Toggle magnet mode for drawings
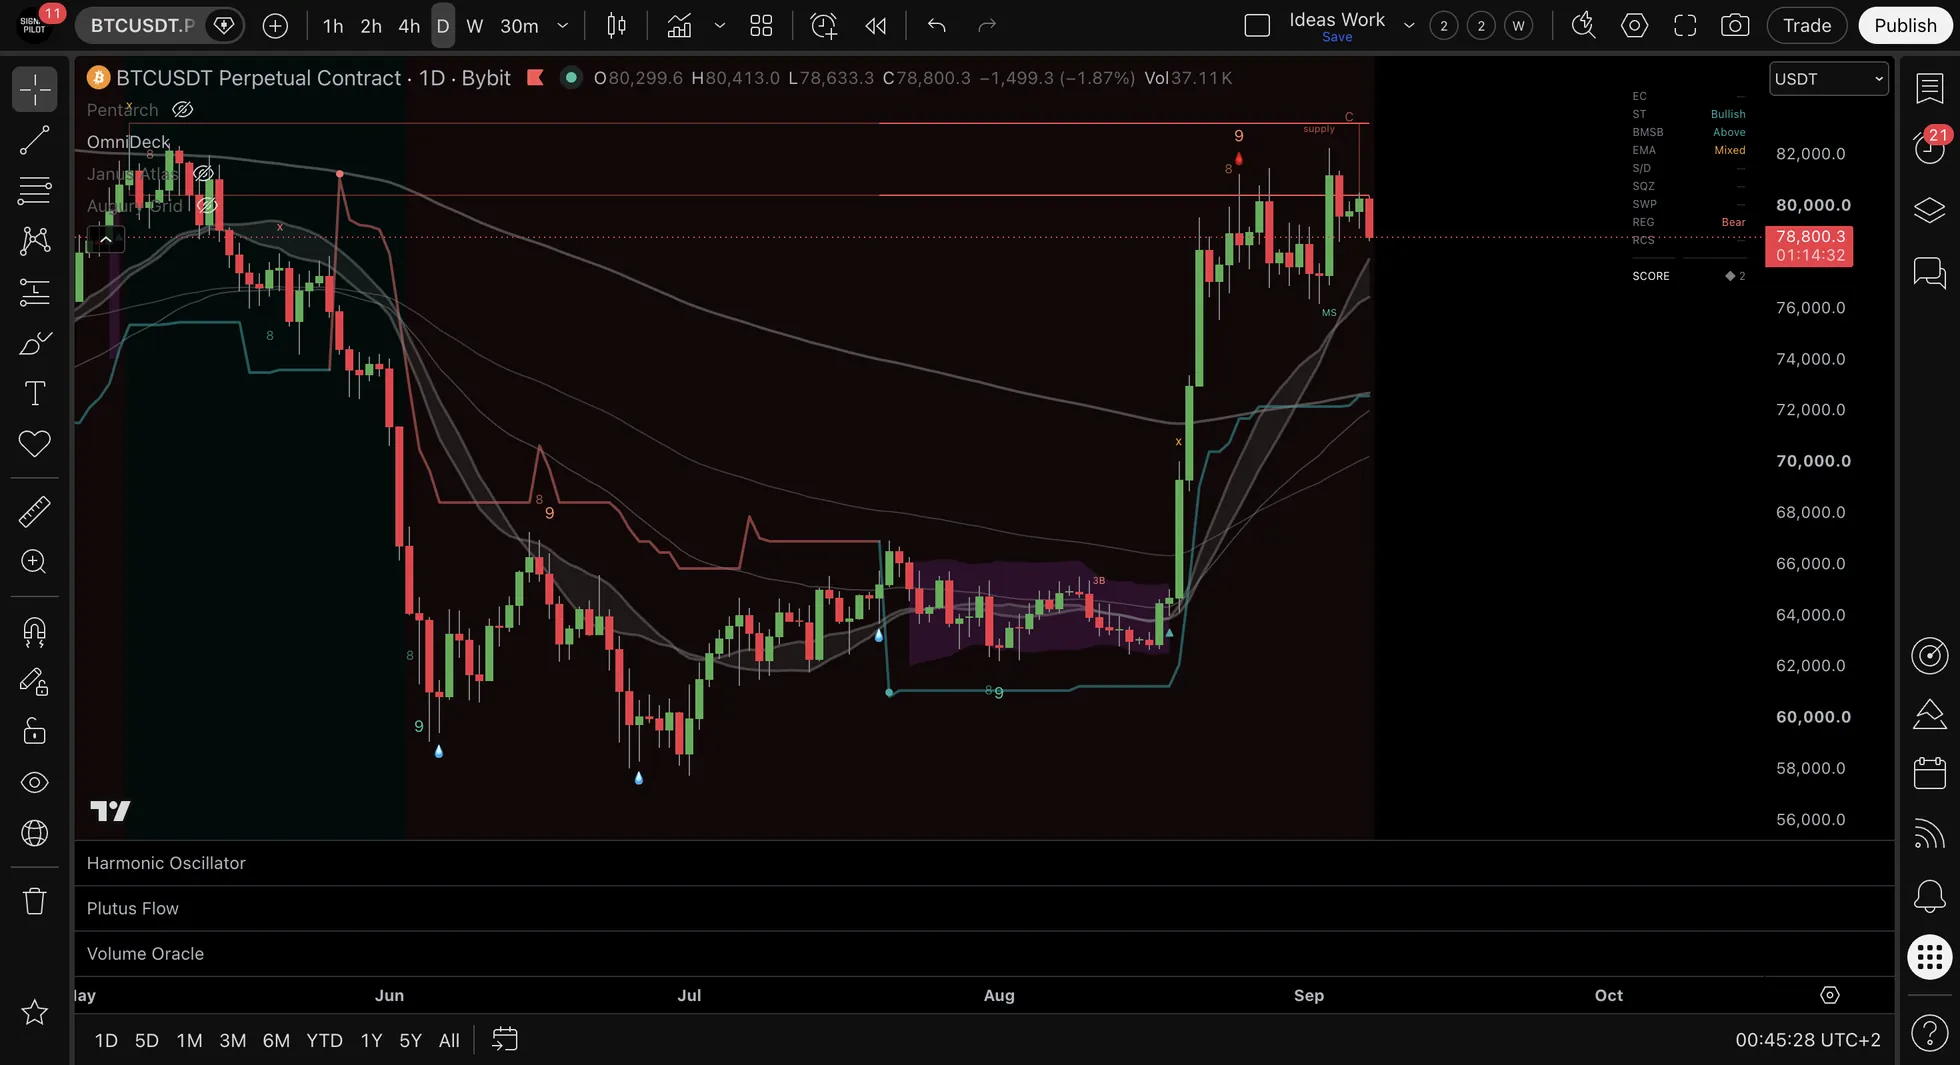Image resolution: width=1960 pixels, height=1065 pixels. (x=35, y=632)
